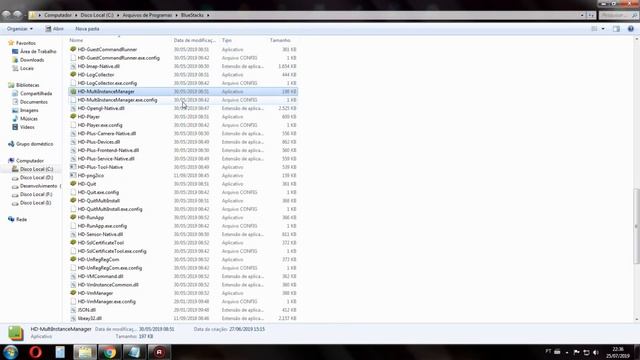Open the Organizar dropdown menu
Viewport: 640px width, 360px height.
(x=20, y=29)
